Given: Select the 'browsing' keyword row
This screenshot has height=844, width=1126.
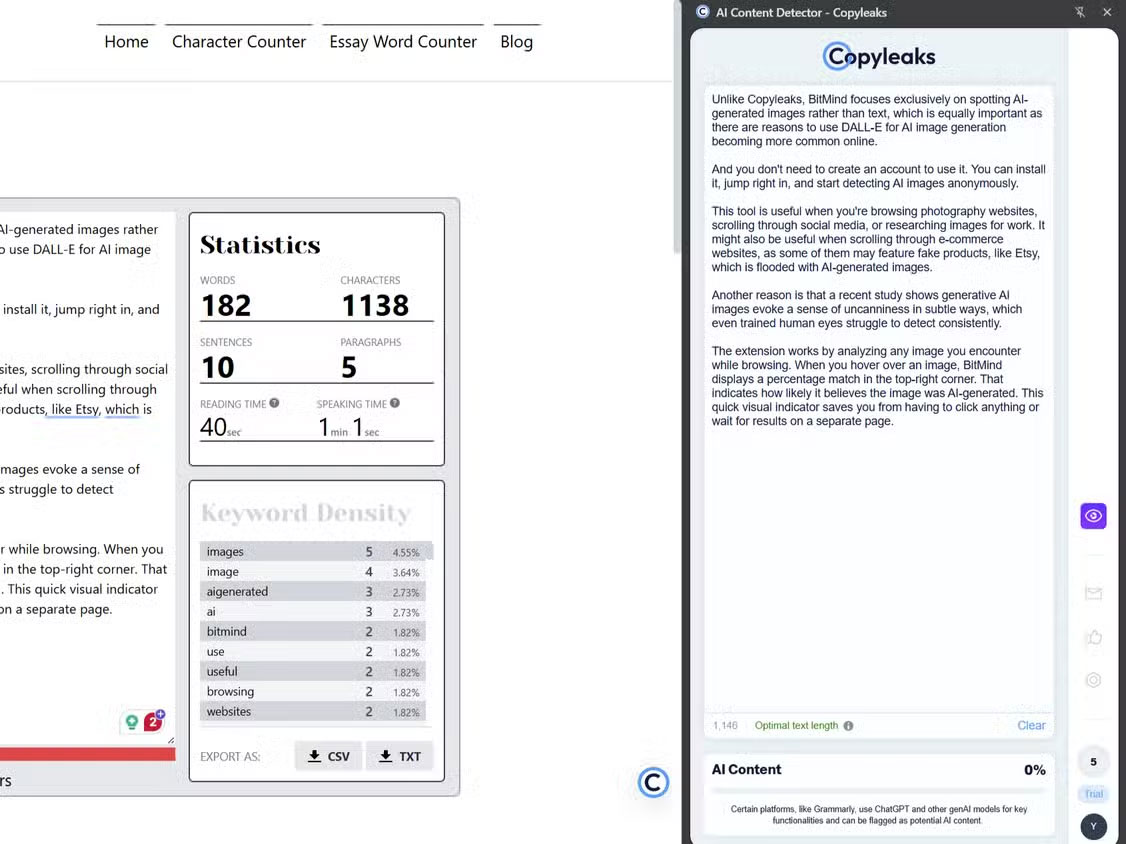Looking at the screenshot, I should (313, 692).
